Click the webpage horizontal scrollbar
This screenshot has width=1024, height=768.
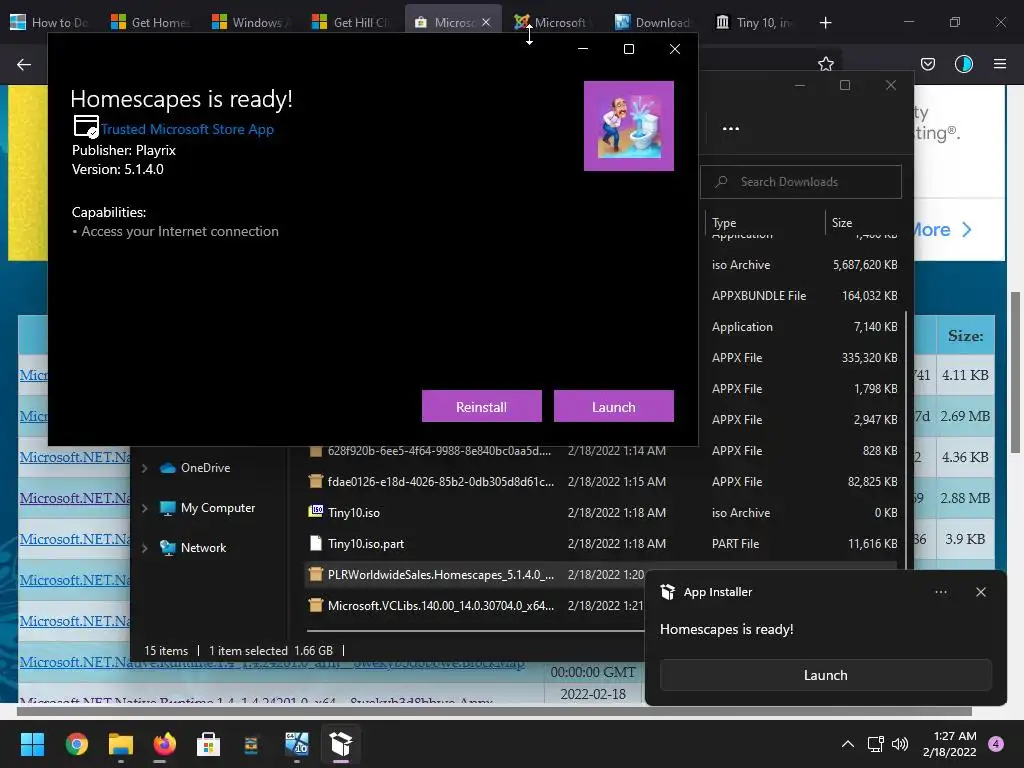tap(494, 711)
